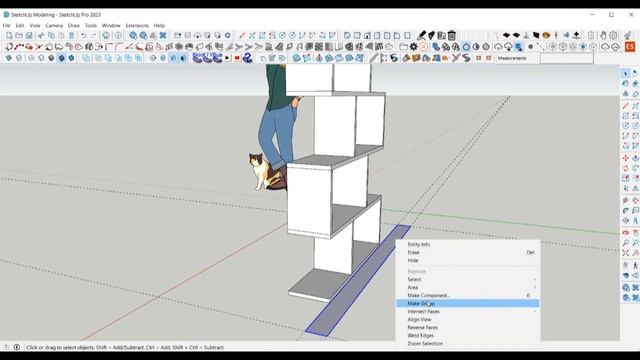Choose Weld Edges in context menu
This screenshot has height=360, width=640.
tap(468, 336)
